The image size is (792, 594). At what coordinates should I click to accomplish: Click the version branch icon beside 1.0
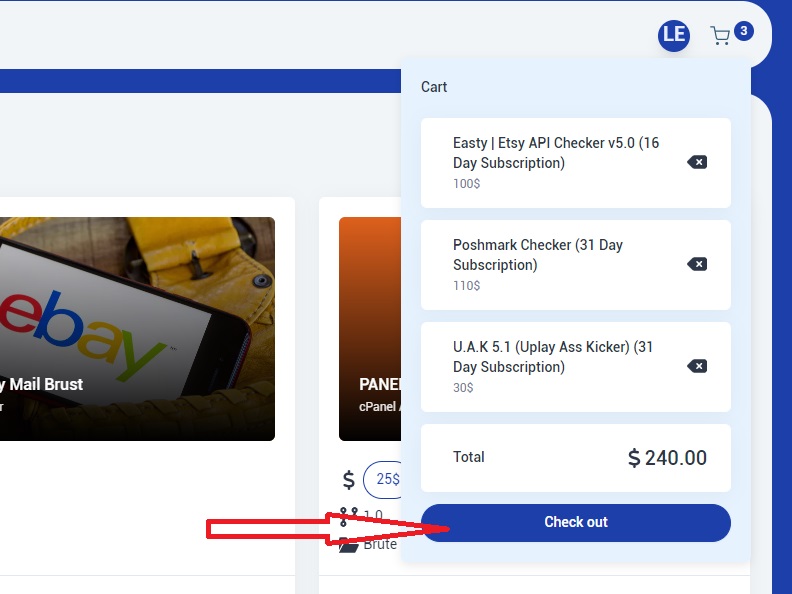[348, 517]
